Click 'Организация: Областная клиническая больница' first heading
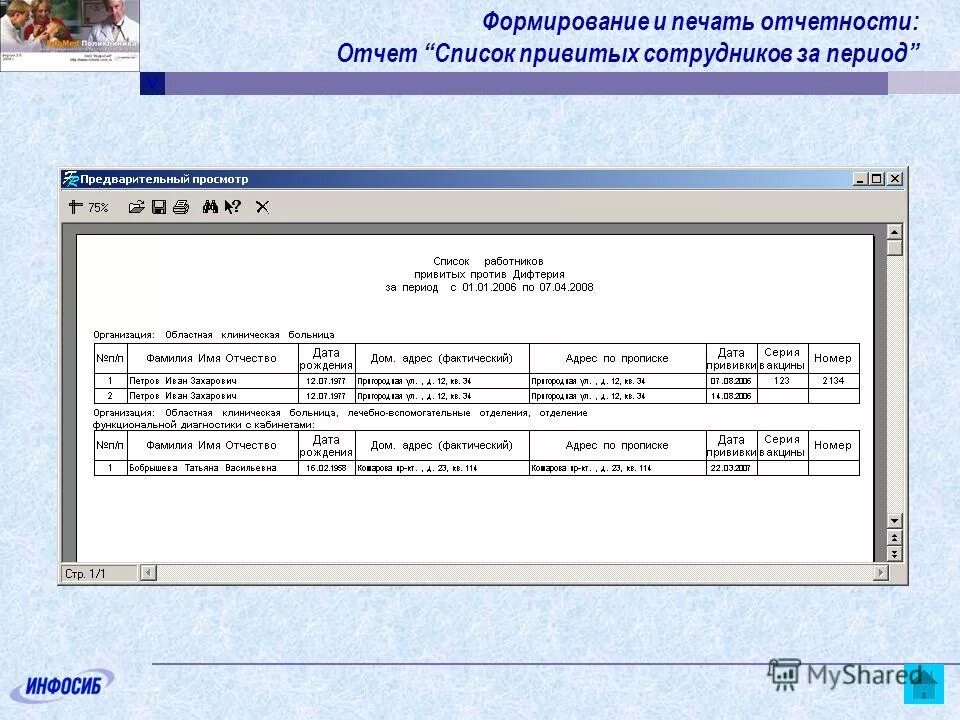 click(x=214, y=335)
